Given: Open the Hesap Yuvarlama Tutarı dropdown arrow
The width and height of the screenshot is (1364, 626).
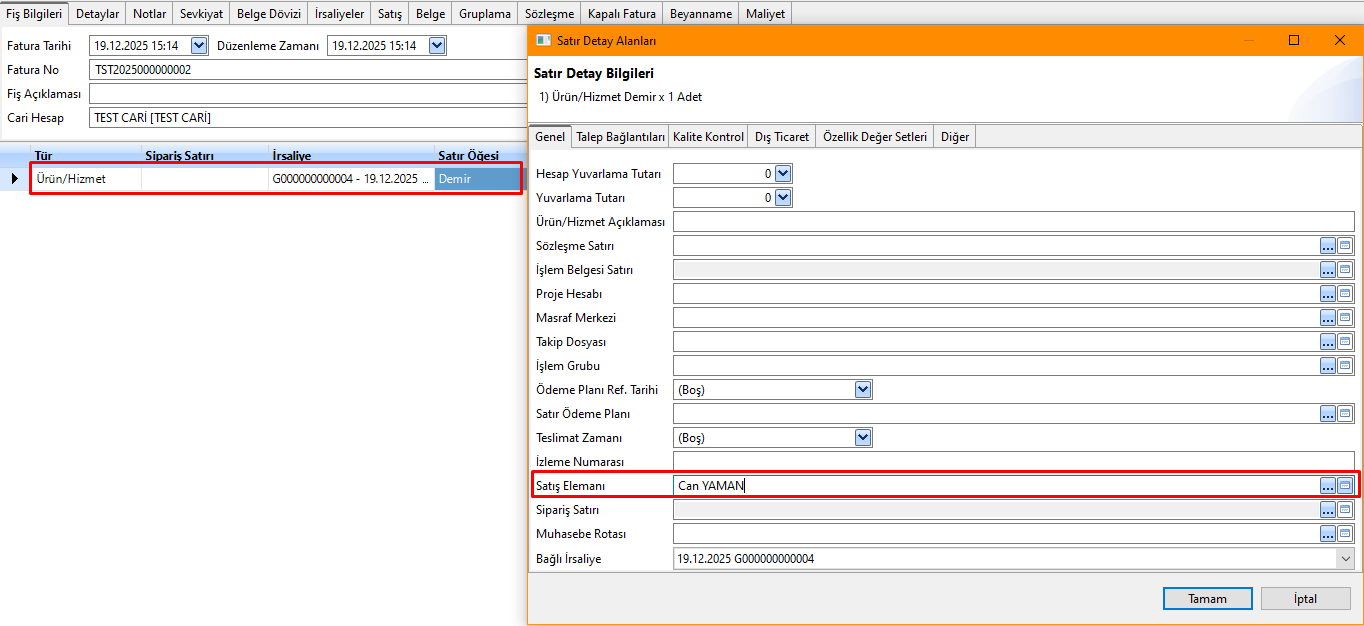Looking at the screenshot, I should tap(783, 174).
